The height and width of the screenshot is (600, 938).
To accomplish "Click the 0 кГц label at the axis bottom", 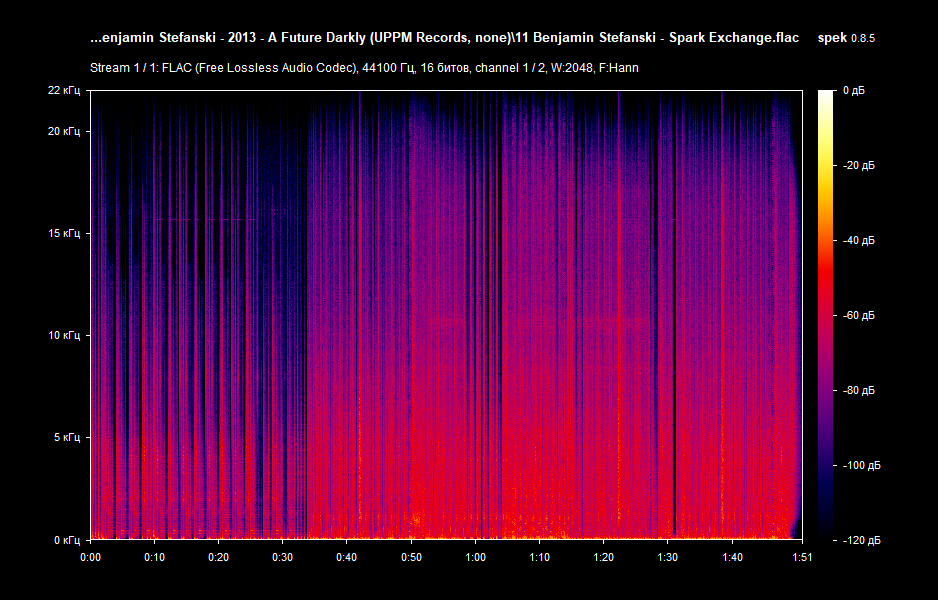I will (x=67, y=538).
